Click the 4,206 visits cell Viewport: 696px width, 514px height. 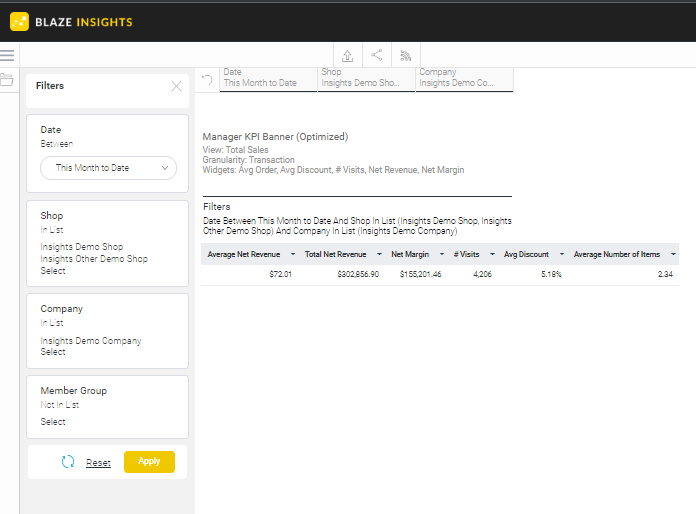click(482, 274)
